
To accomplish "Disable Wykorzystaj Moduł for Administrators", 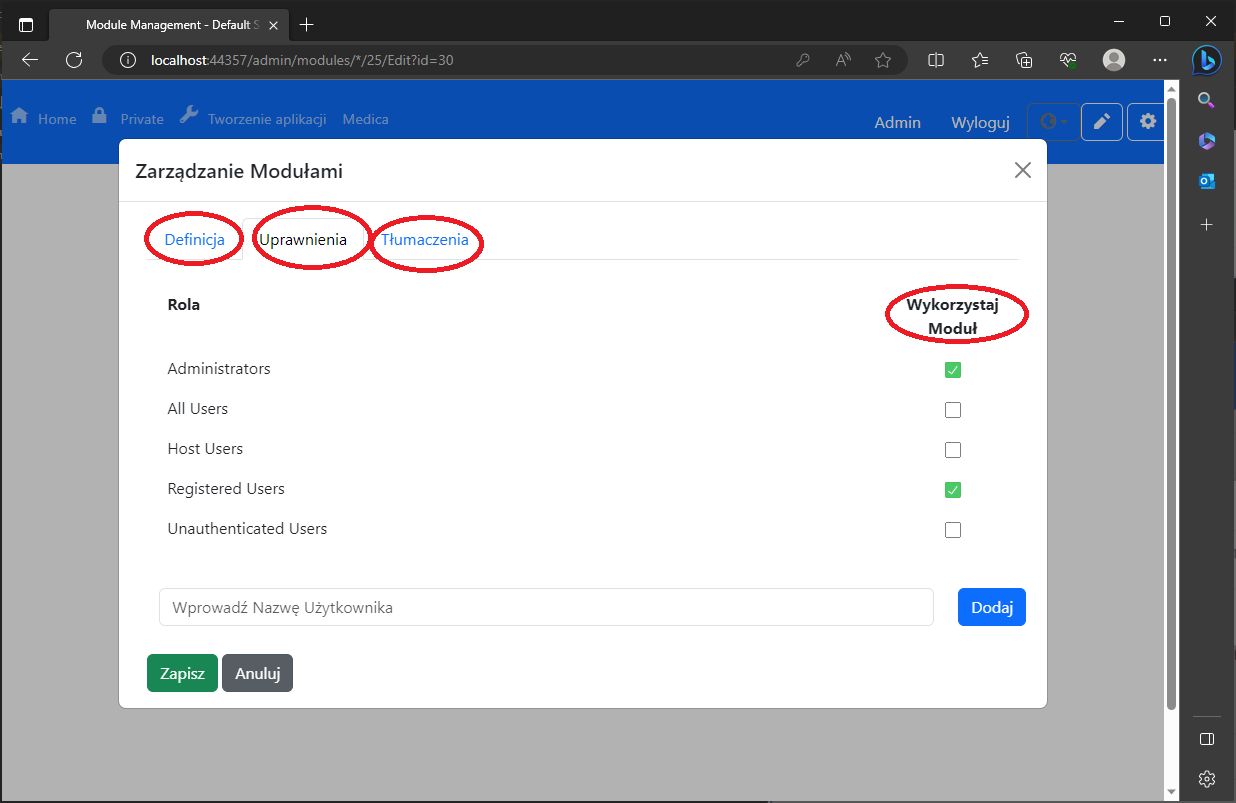I will pyautogui.click(x=952, y=369).
